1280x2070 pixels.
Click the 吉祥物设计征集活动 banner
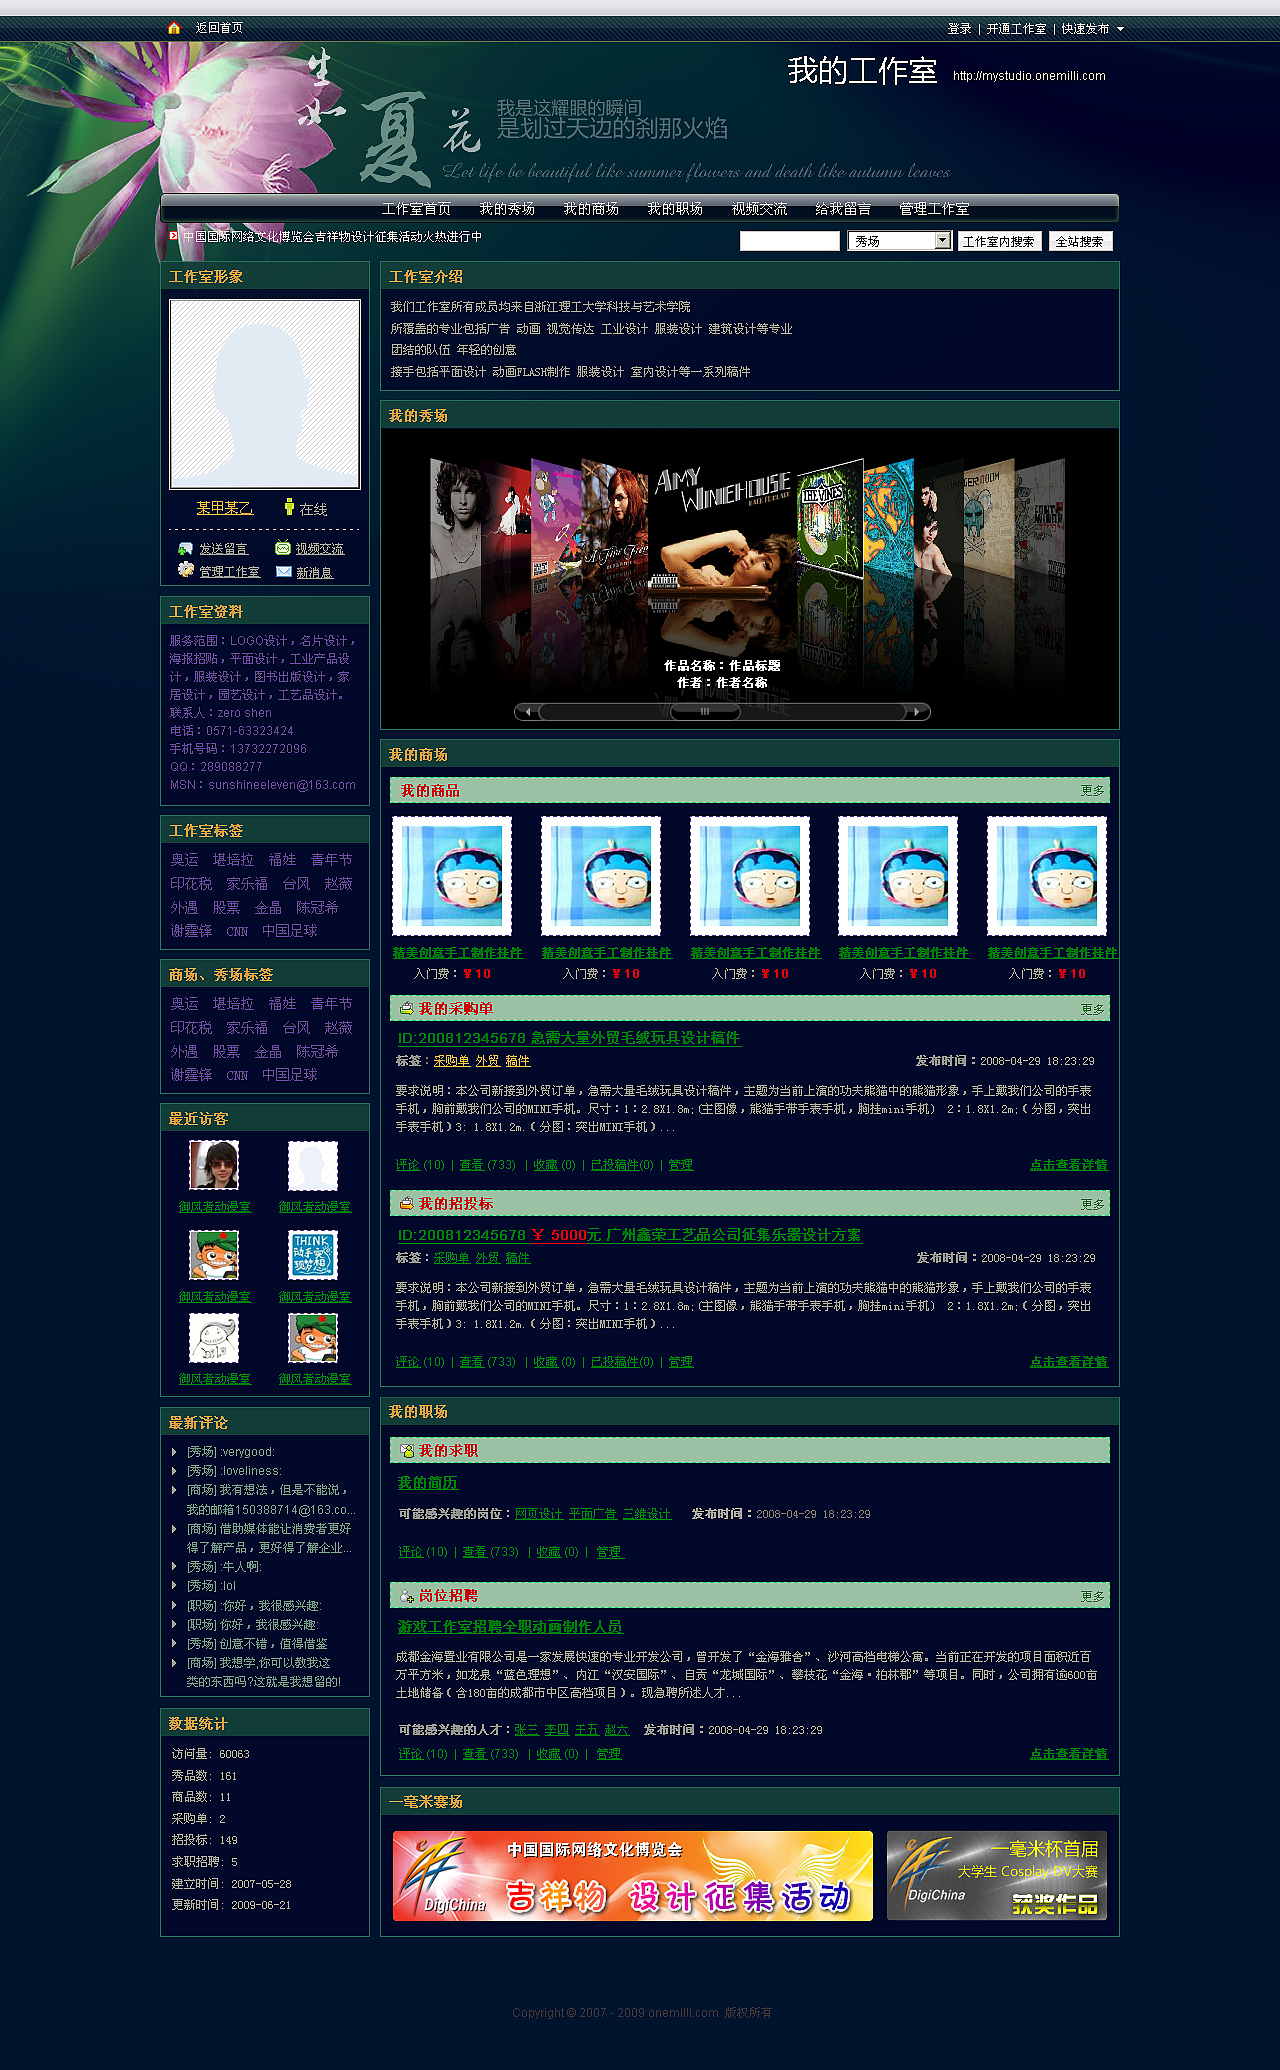(633, 1876)
